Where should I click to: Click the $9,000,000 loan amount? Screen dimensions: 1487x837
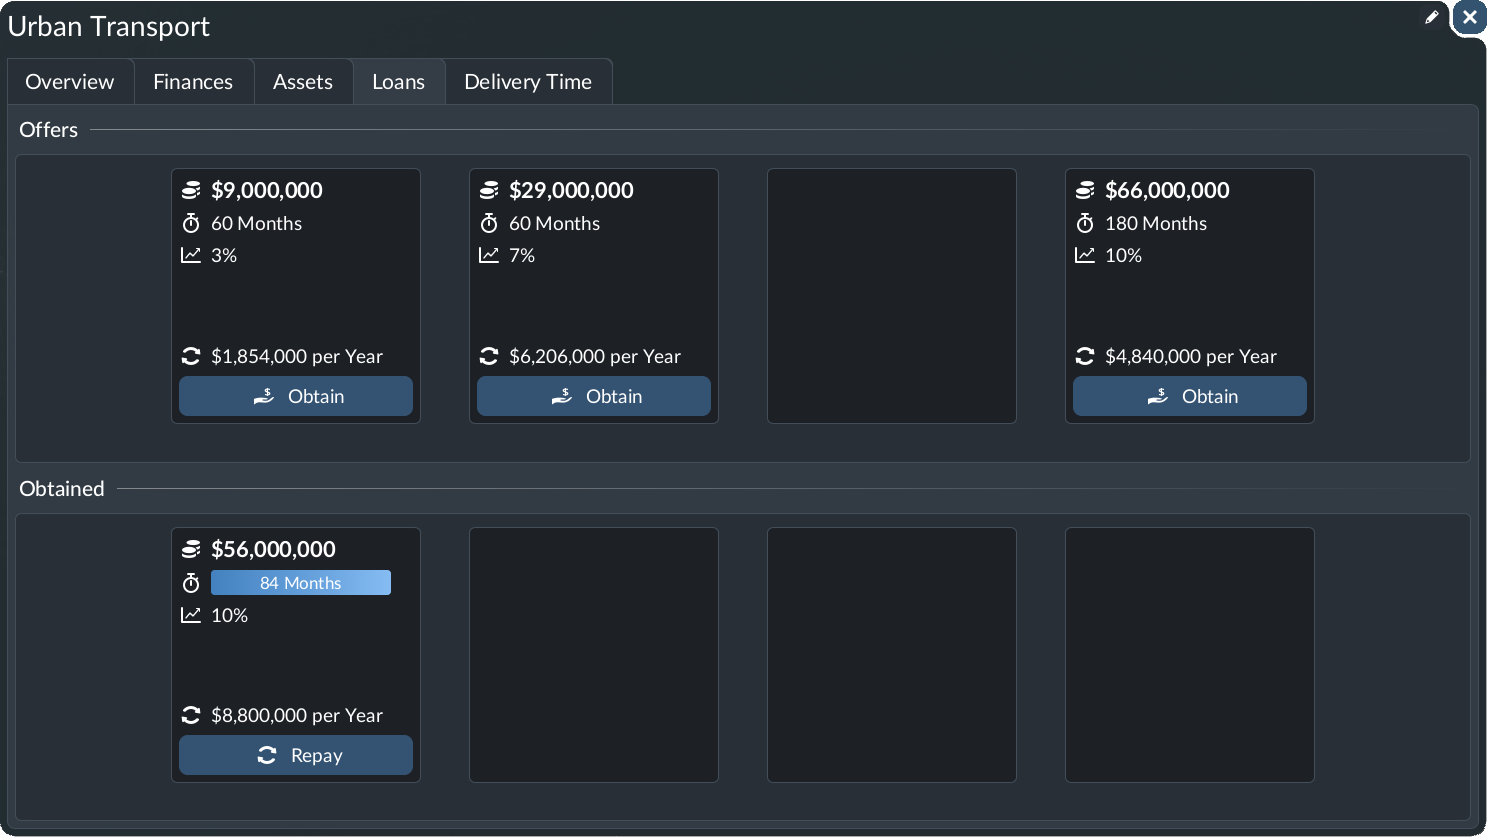267,190
